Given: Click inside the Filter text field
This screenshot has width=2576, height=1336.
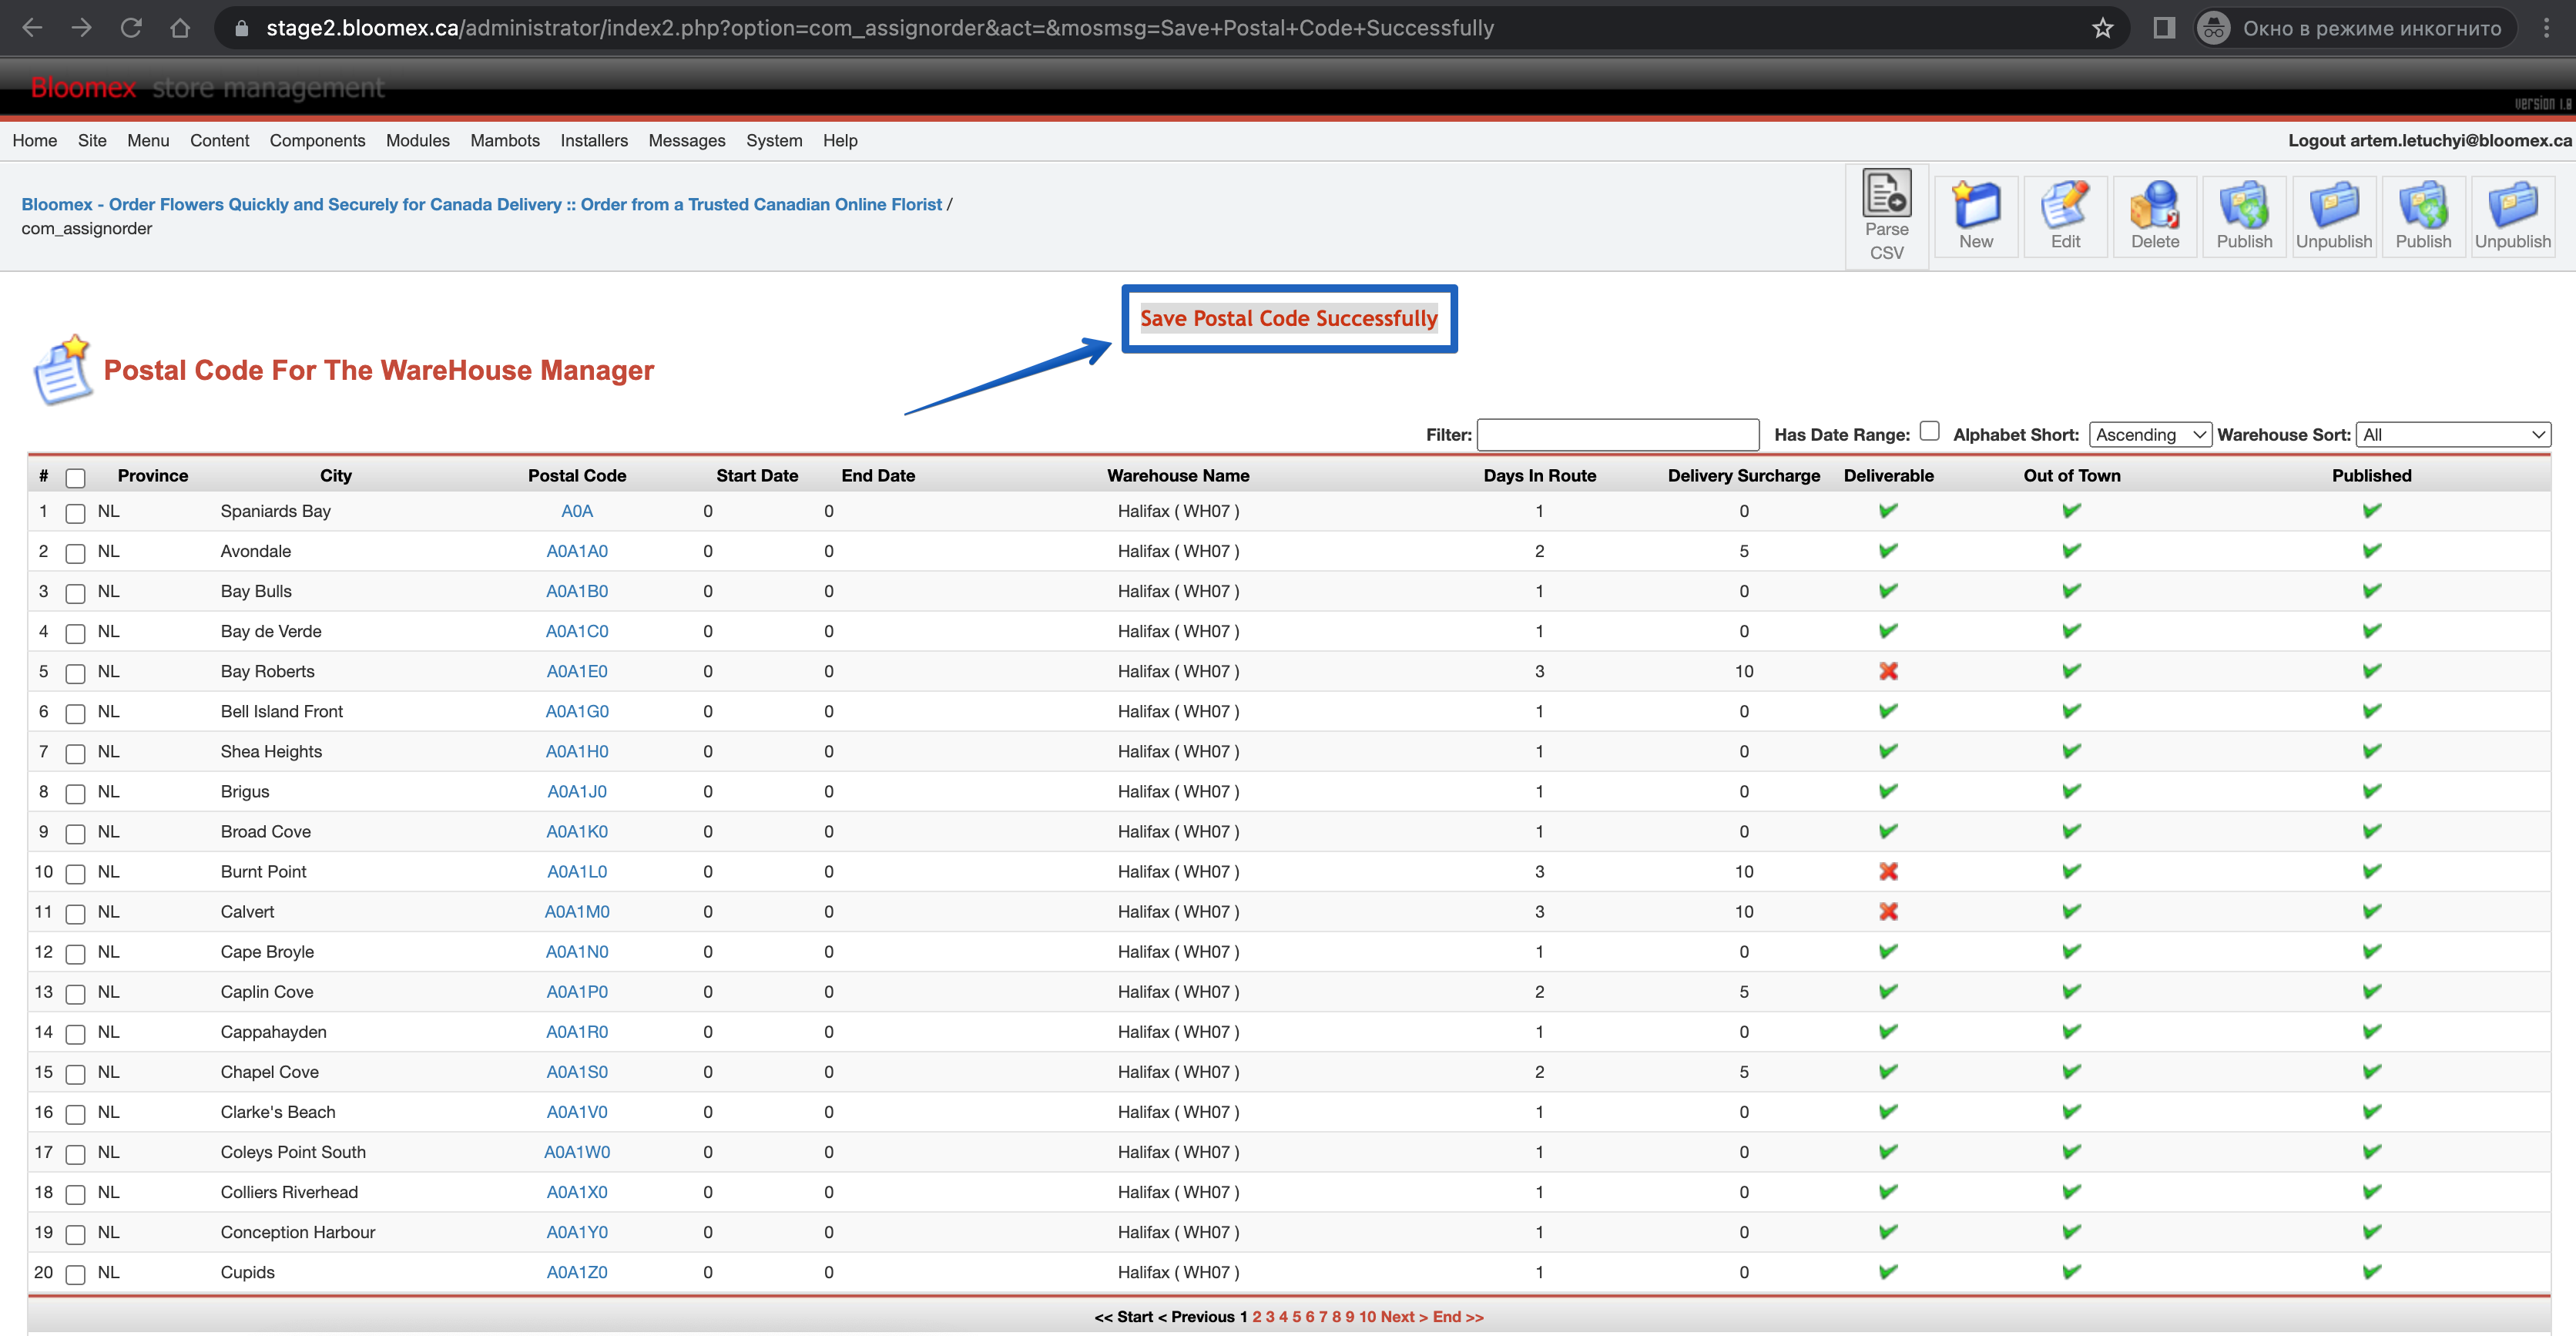Looking at the screenshot, I should point(1617,435).
